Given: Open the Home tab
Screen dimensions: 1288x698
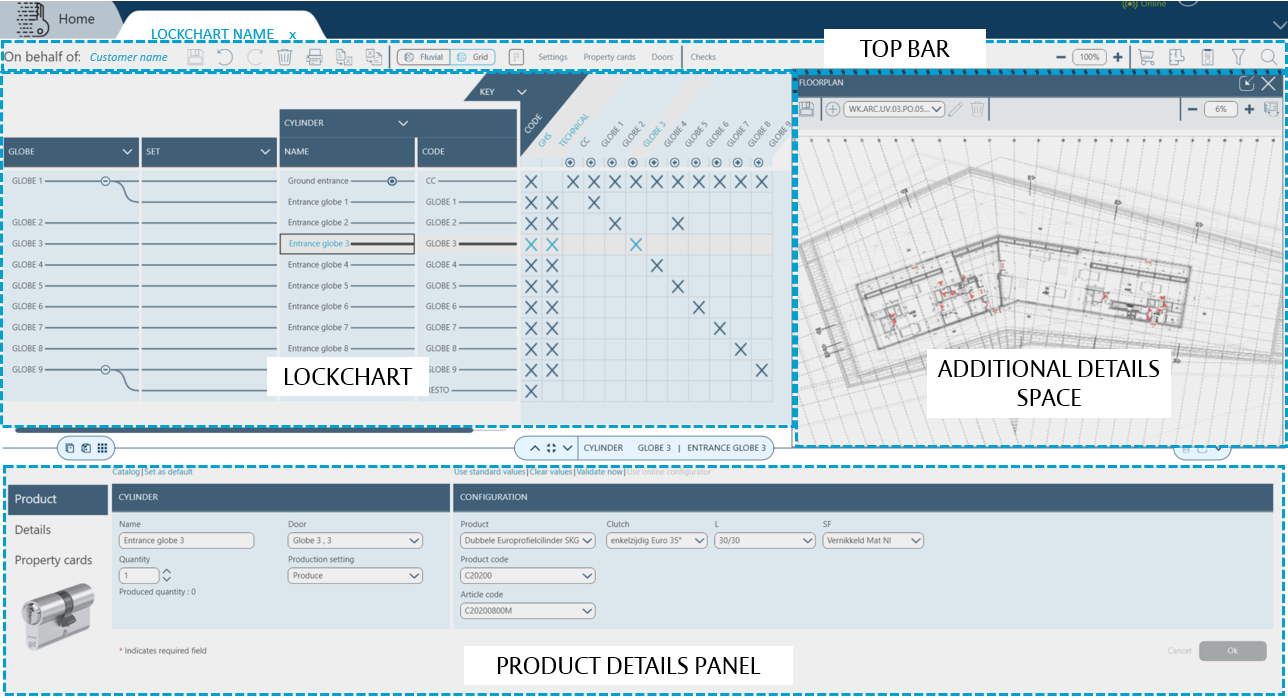Looking at the screenshot, I should 76,19.
